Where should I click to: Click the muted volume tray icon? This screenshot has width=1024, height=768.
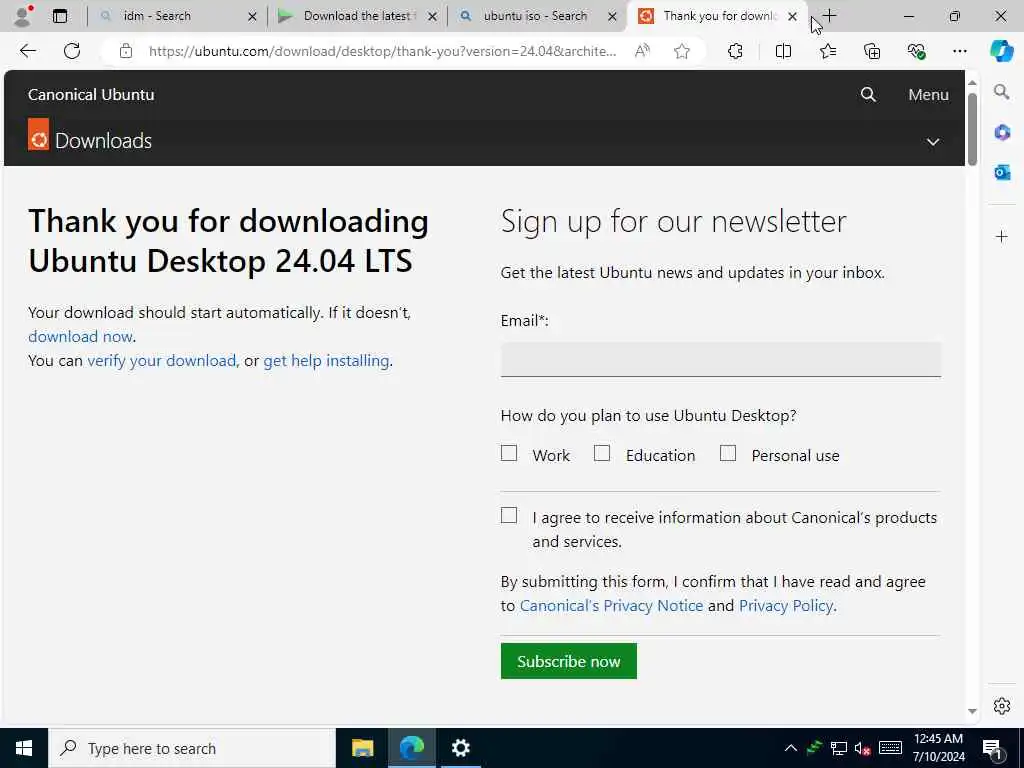[x=862, y=748]
